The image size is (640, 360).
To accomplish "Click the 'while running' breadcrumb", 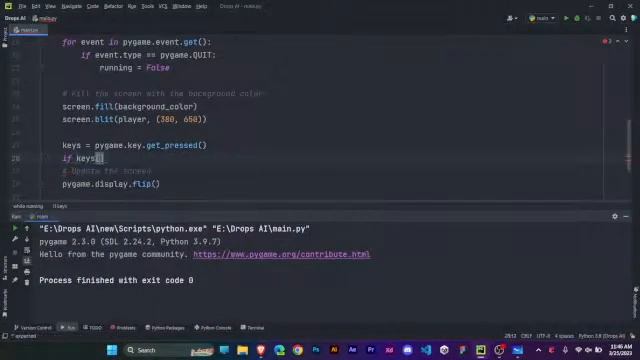I will tap(28, 206).
